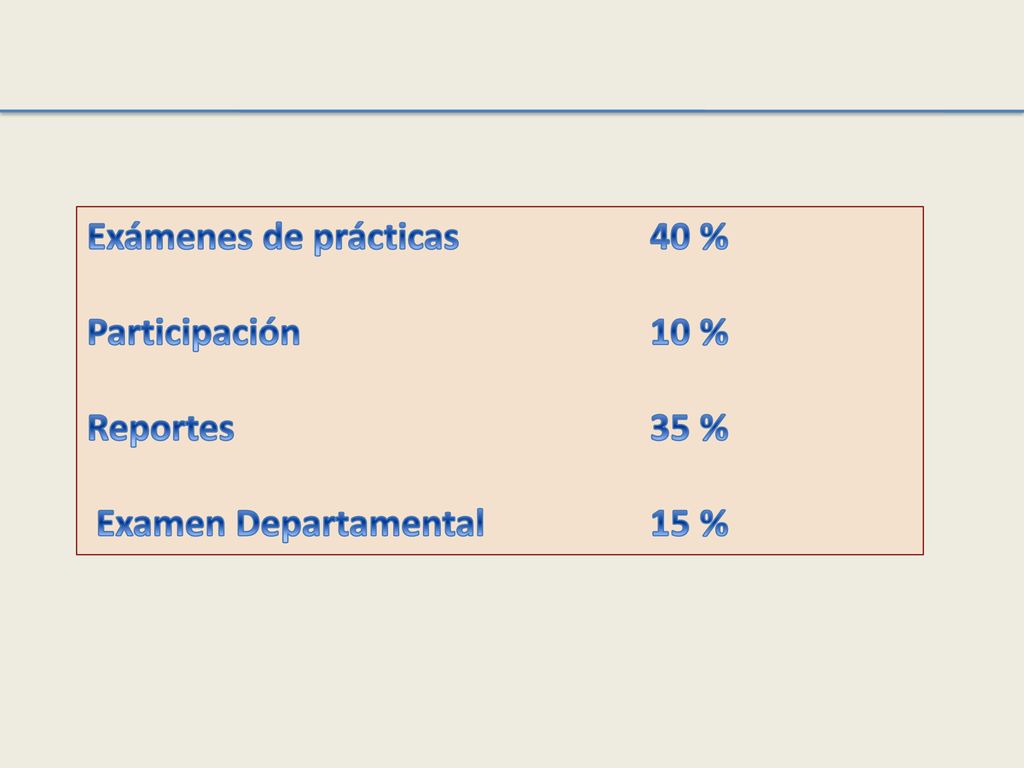The height and width of the screenshot is (768, 1024).
Task: Click the word "Departamental"
Action: [x=360, y=524]
